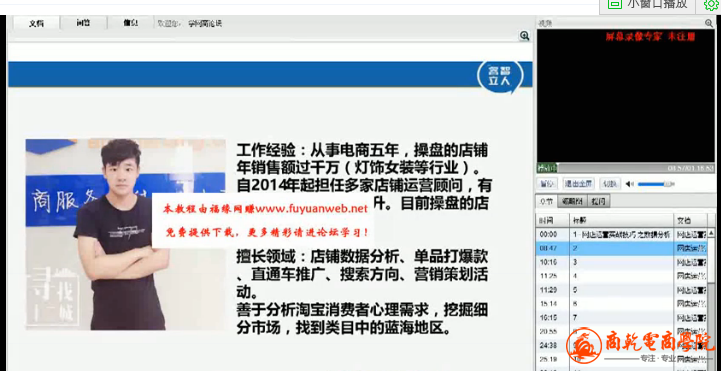Image resolution: width=721 pixels, height=371 pixels.
Task: Click the 退出全屏 button
Action: point(578,183)
